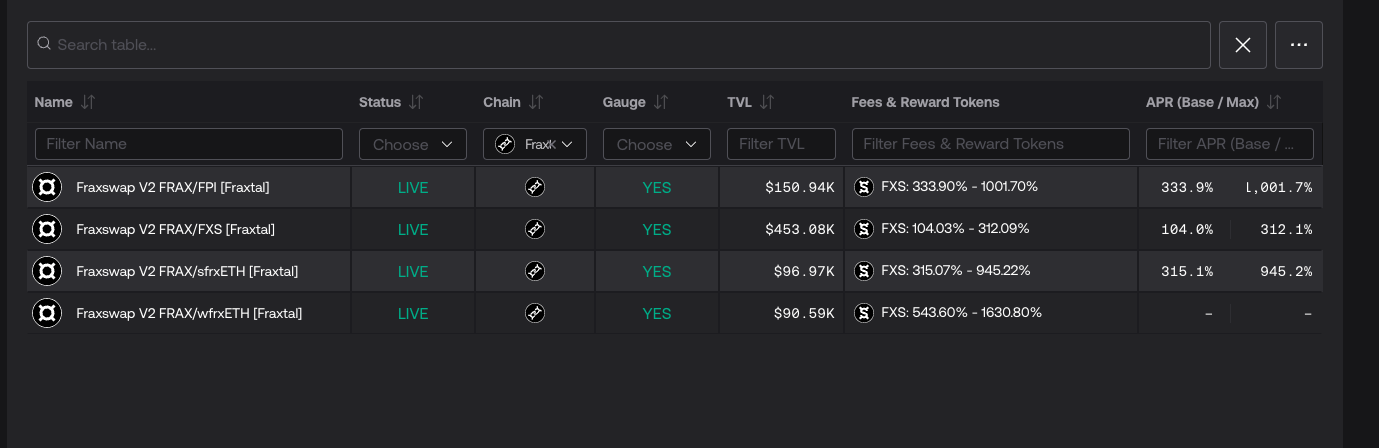Click Fraxtal chain icon in FRAX/wfrxETH row
This screenshot has height=448, width=1379.
click(x=535, y=313)
